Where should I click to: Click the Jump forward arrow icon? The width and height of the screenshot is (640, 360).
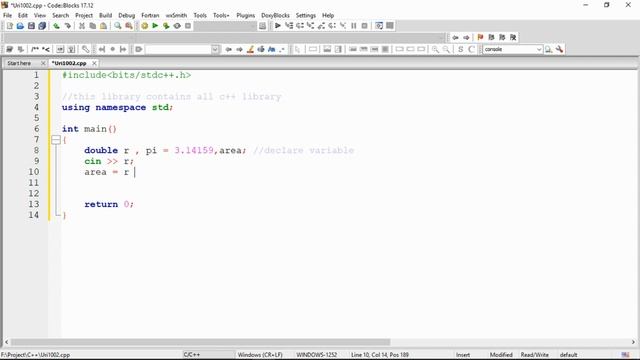tap(466, 38)
